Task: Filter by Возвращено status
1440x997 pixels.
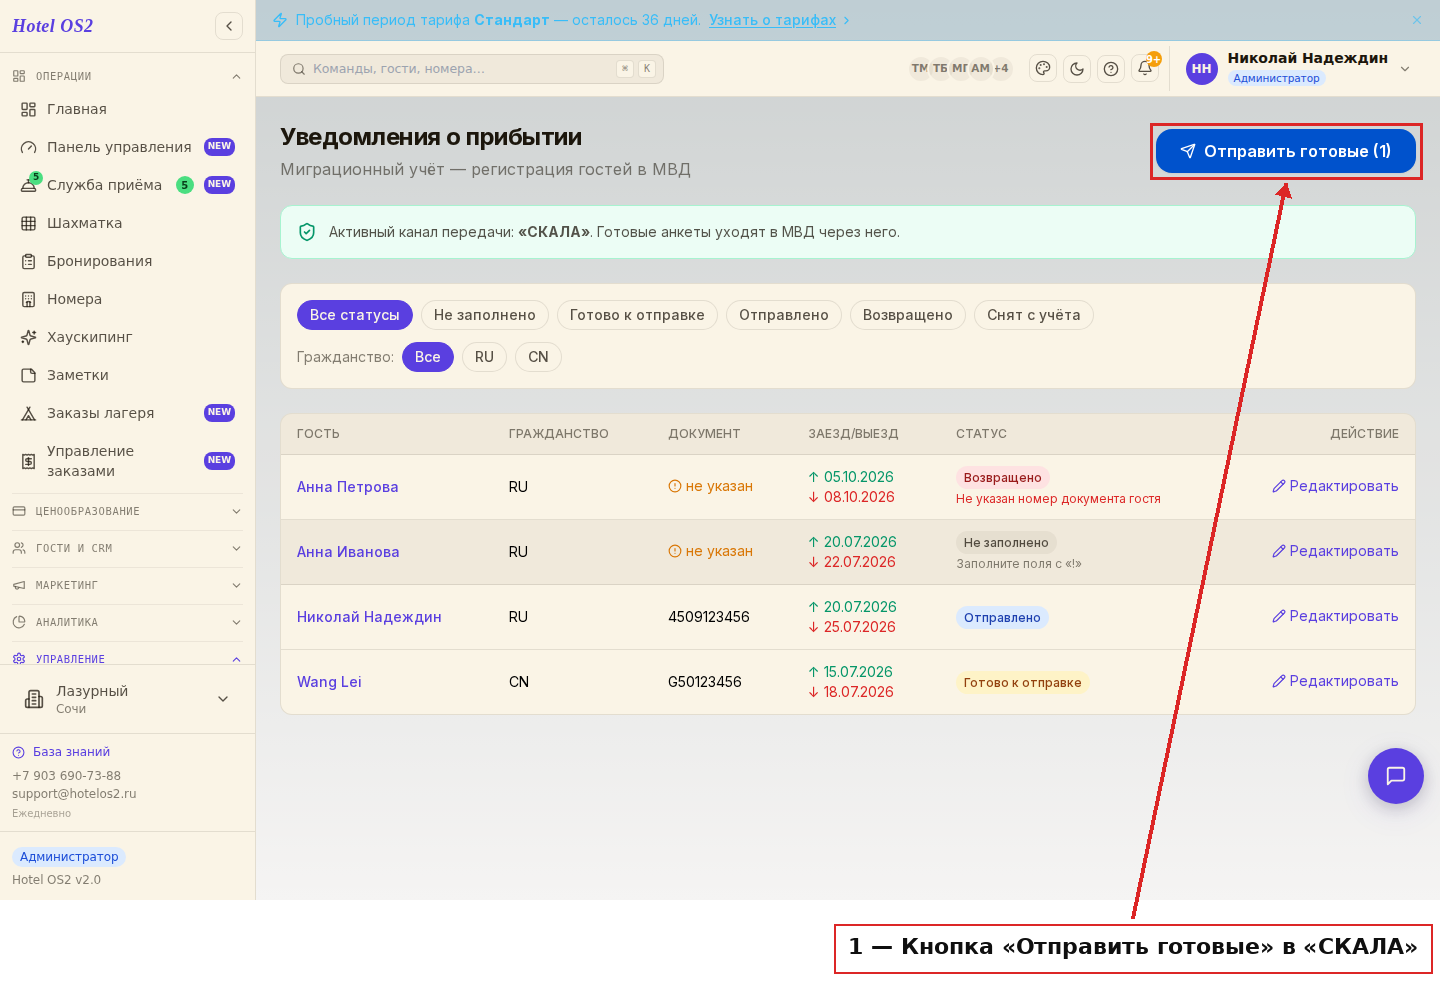Action: pyautogui.click(x=908, y=315)
